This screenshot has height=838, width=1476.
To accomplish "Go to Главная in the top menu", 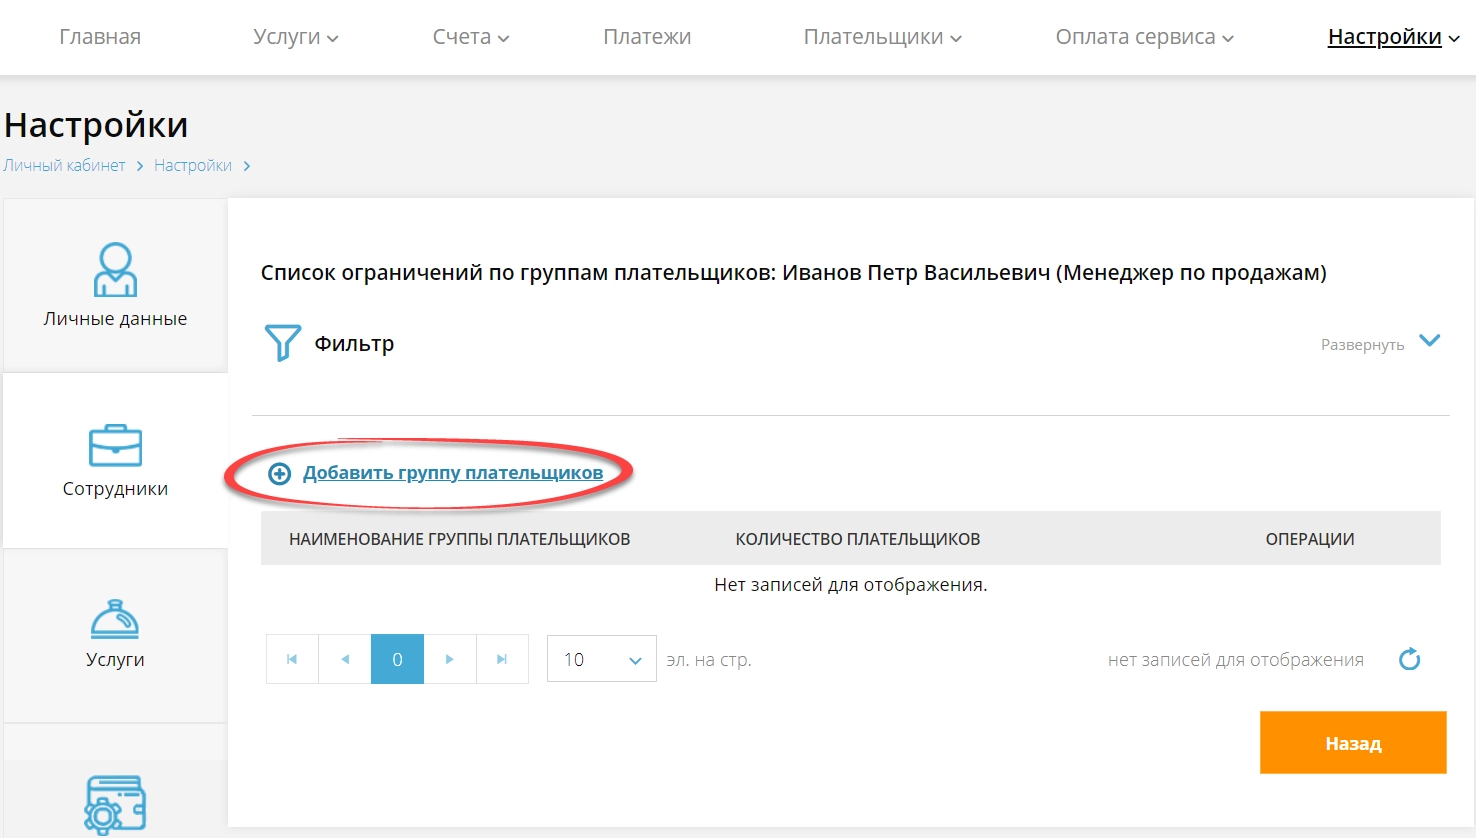I will click(100, 37).
